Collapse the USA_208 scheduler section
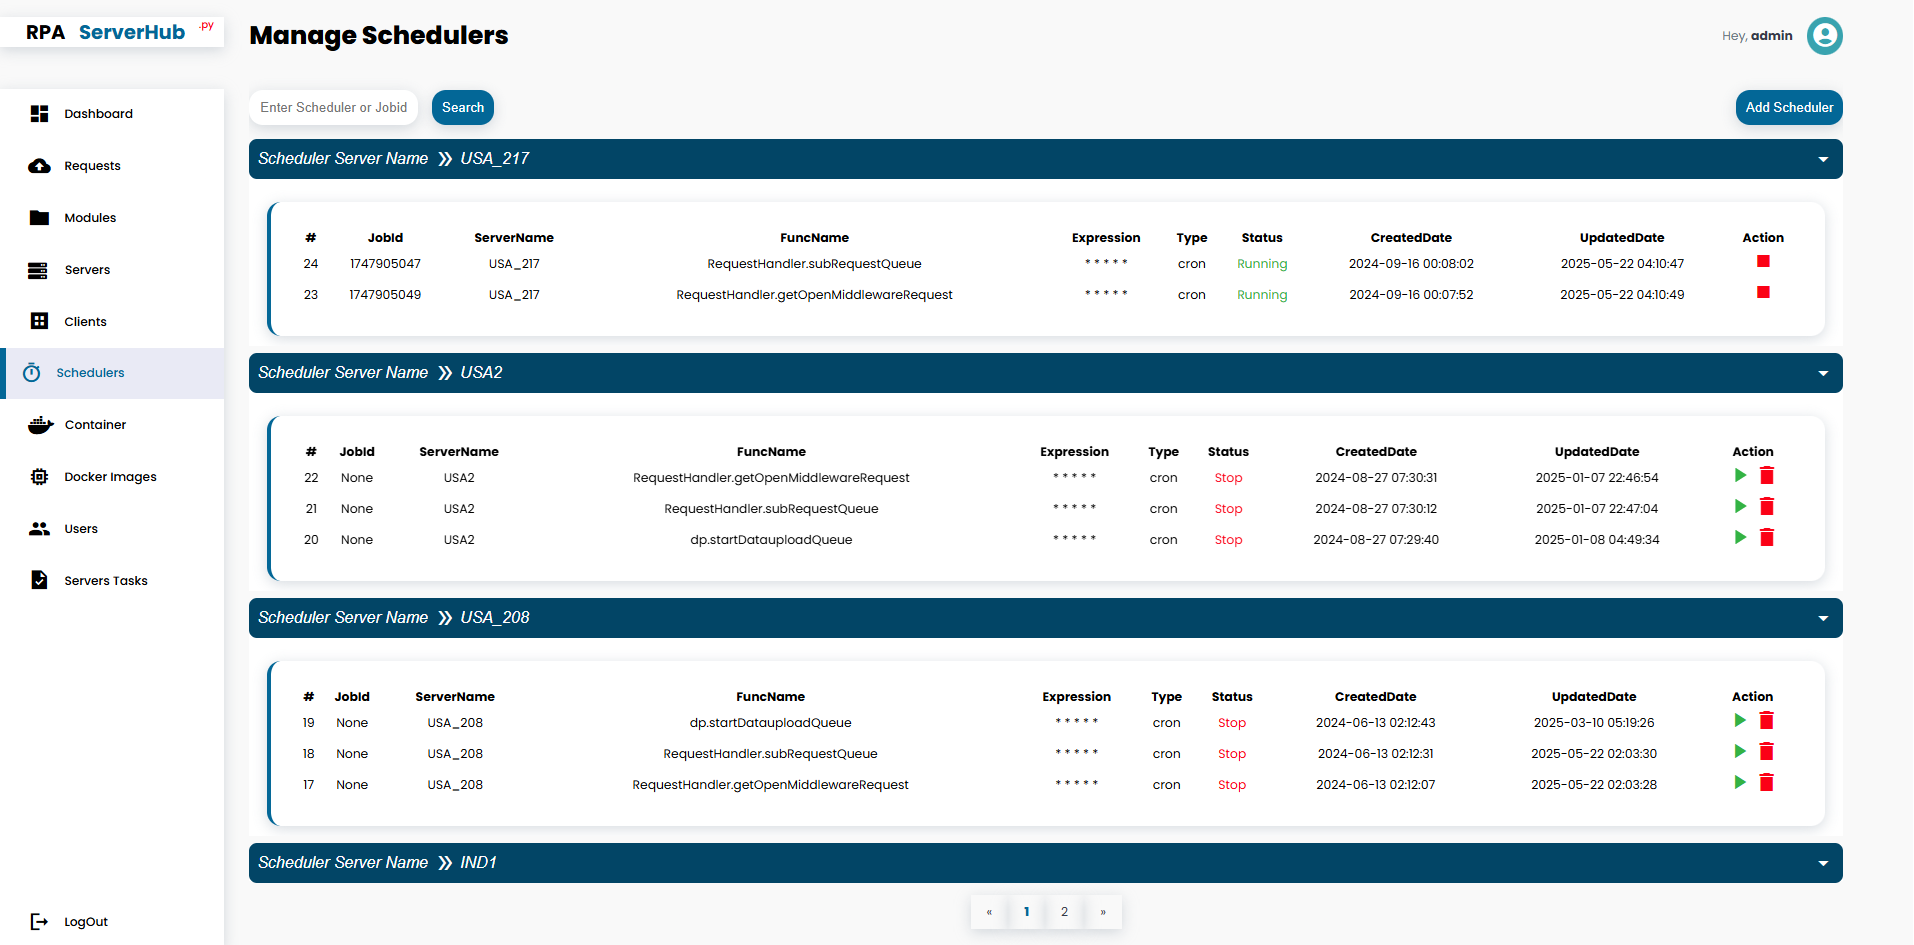 [x=1823, y=619]
